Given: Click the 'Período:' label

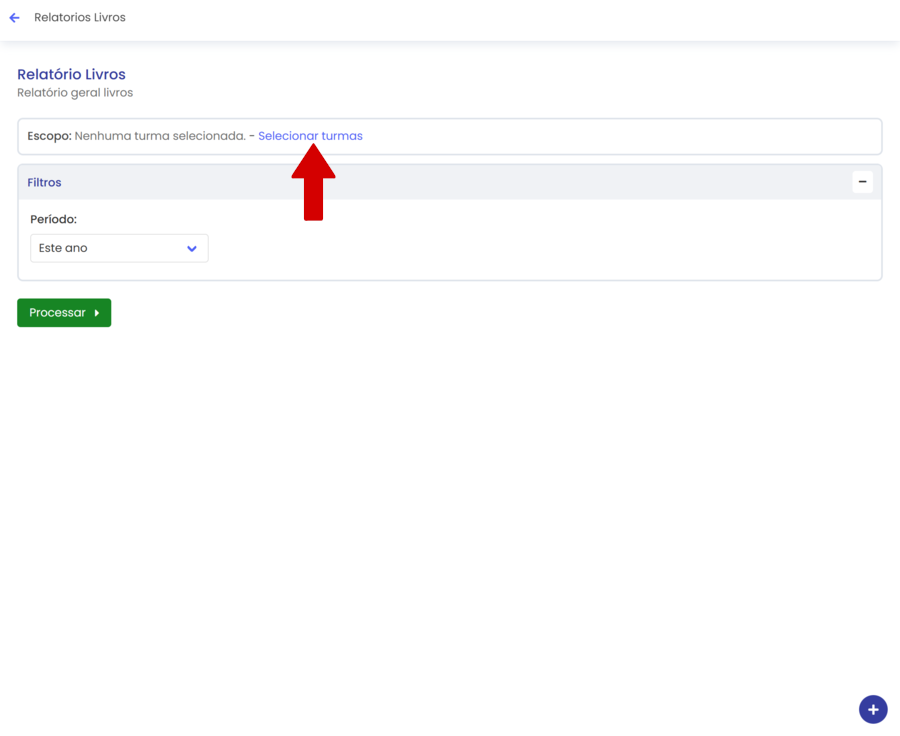Looking at the screenshot, I should tap(53, 219).
